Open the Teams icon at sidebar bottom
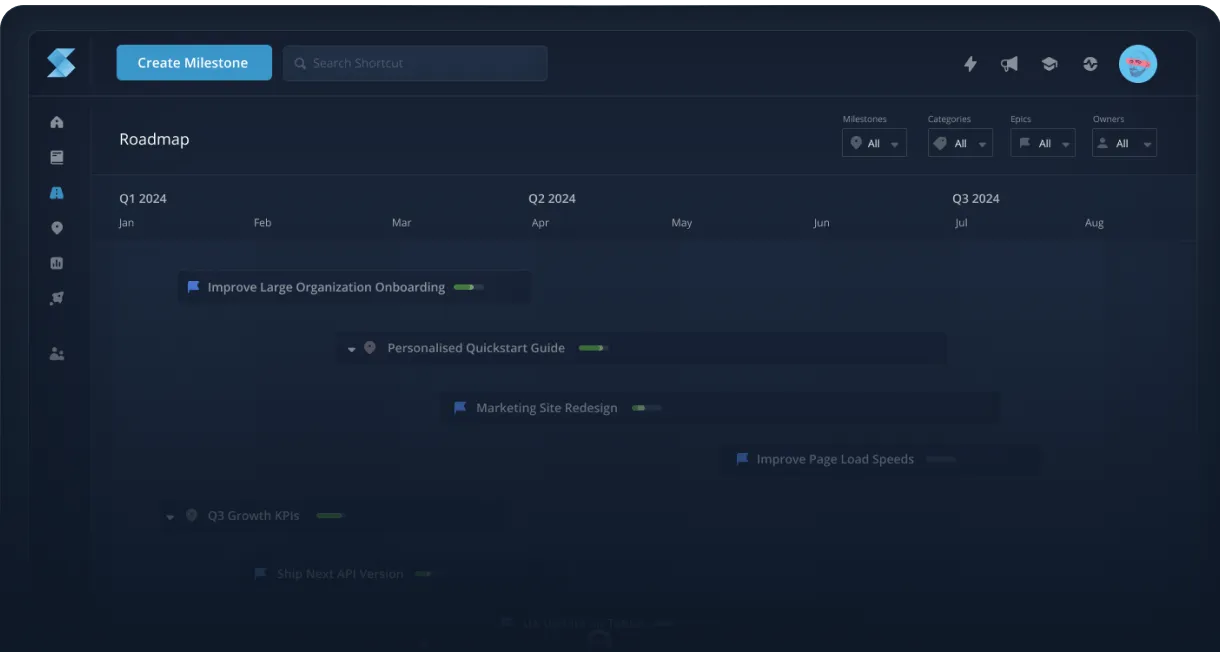Image resolution: width=1220 pixels, height=652 pixels. (57, 353)
